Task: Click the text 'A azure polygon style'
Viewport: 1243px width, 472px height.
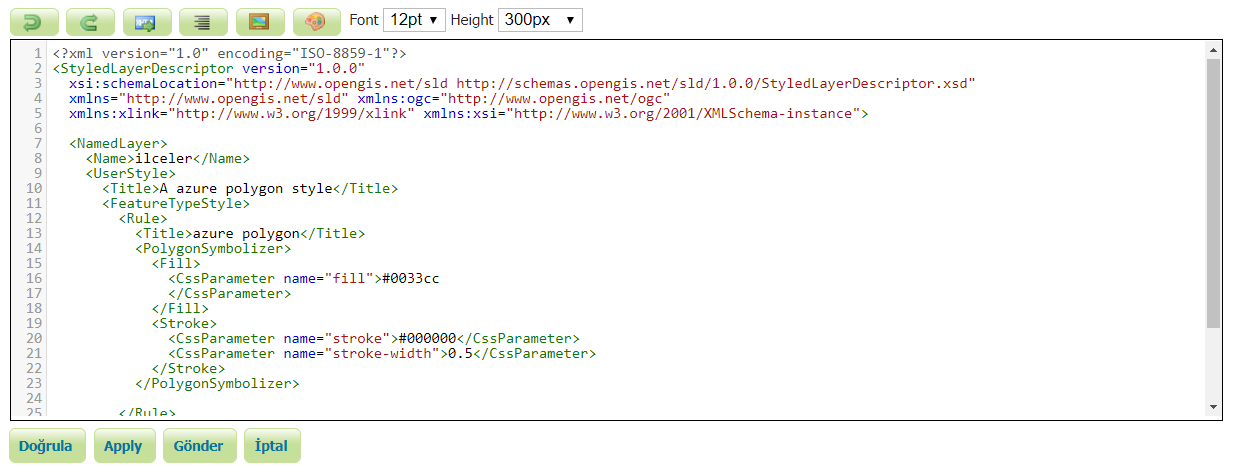Action: coord(245,188)
